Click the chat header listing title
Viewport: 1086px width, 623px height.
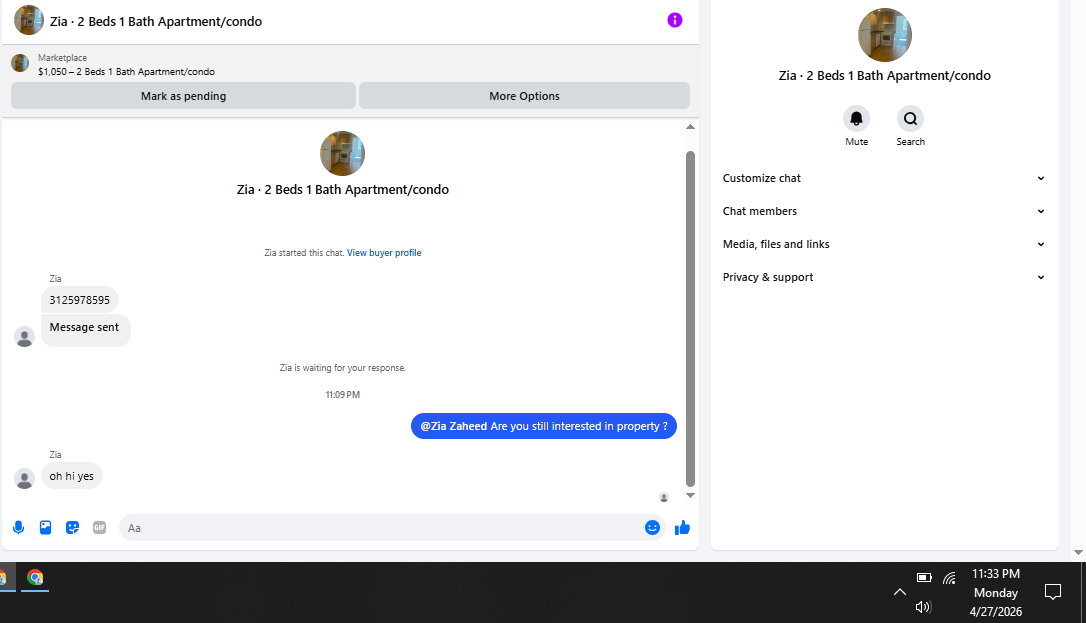156,21
